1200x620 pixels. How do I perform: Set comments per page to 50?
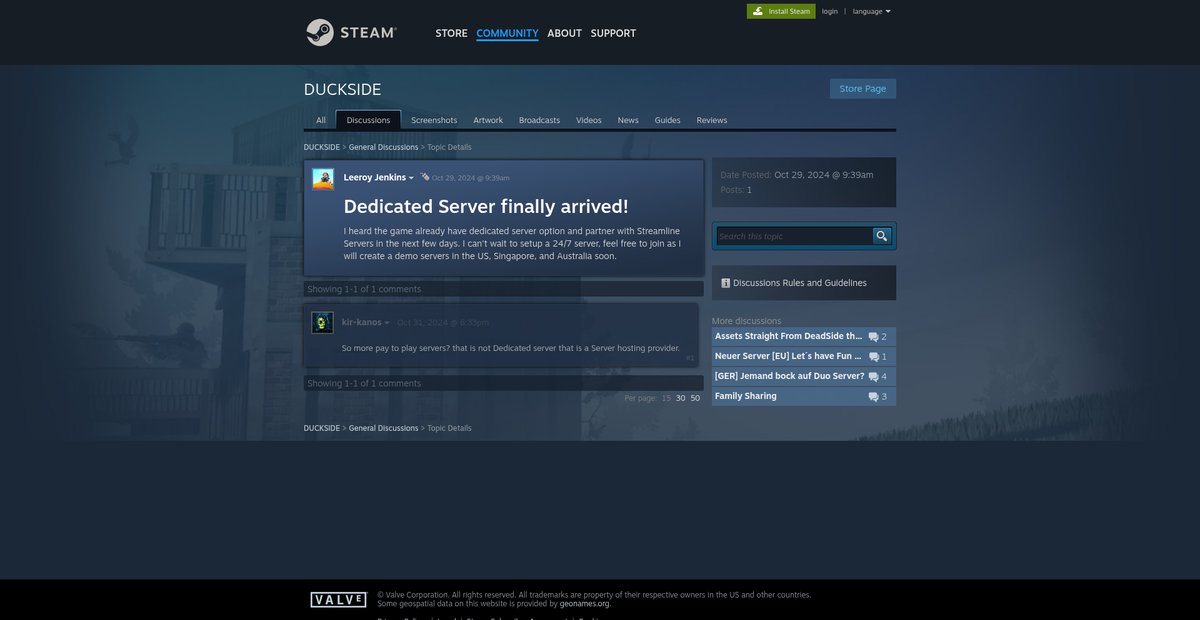pyautogui.click(x=695, y=398)
